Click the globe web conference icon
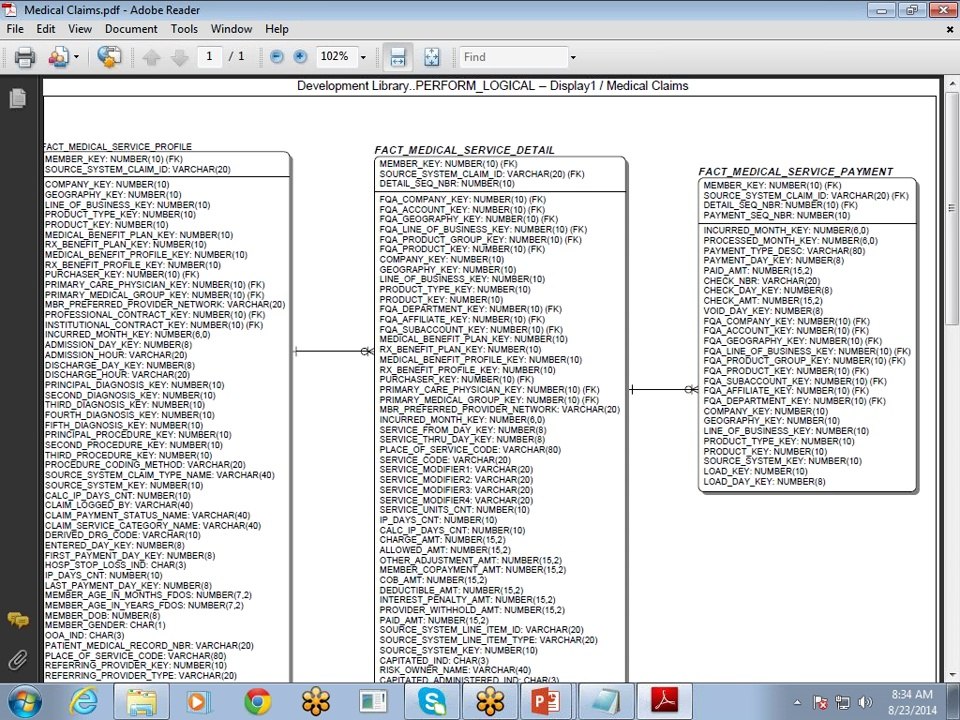The image size is (960, 720). [x=109, y=57]
